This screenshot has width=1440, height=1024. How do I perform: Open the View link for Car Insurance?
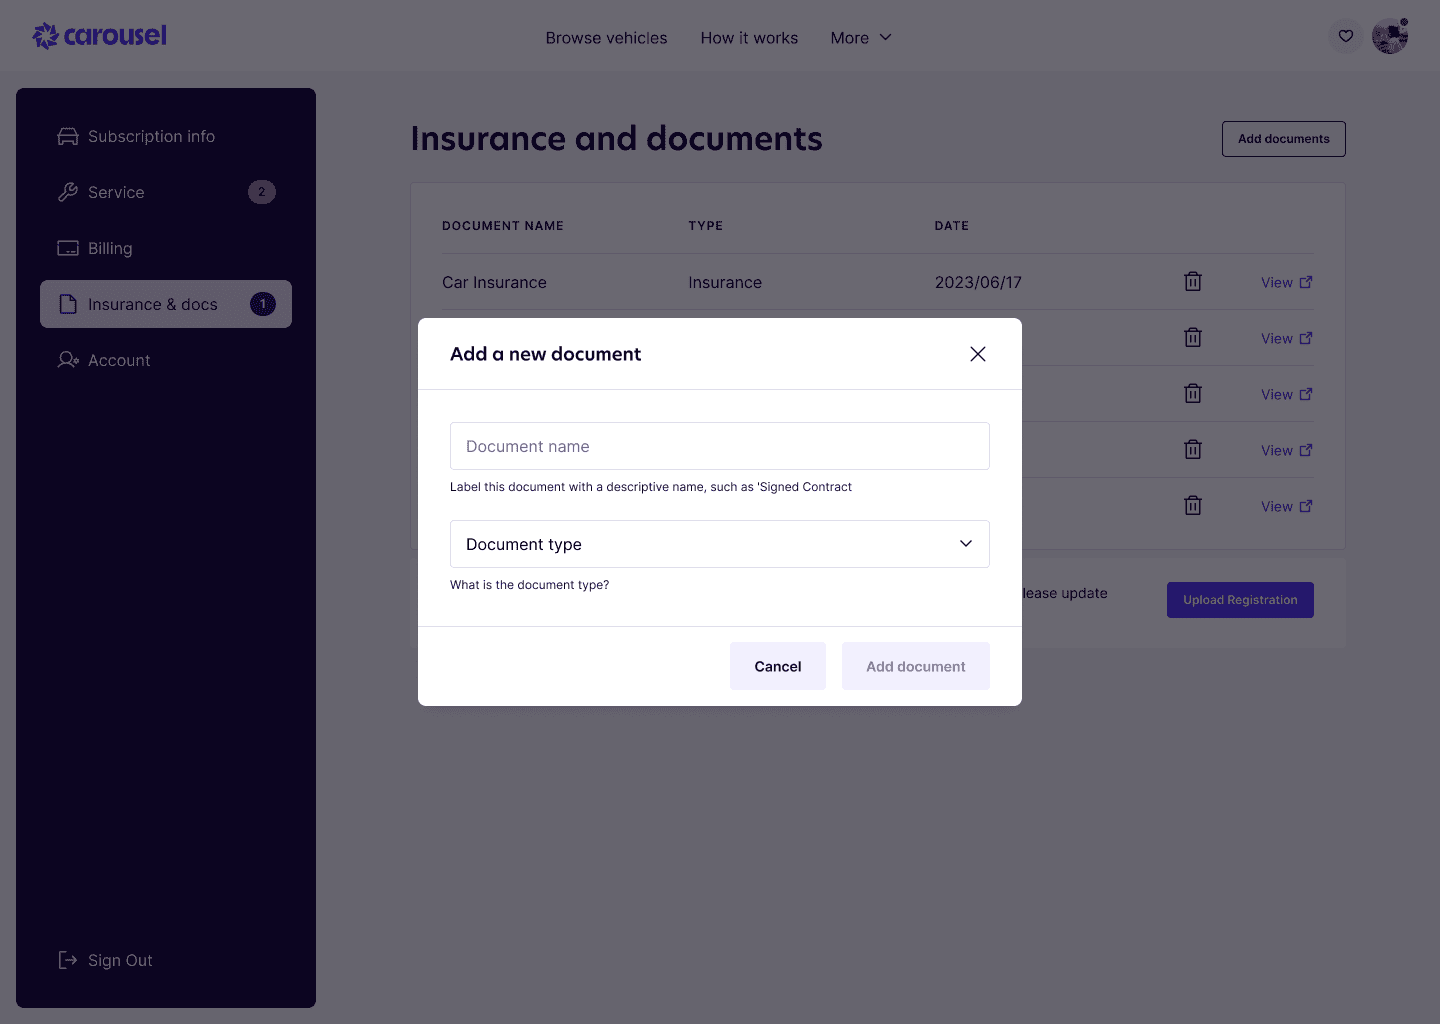(x=1285, y=283)
